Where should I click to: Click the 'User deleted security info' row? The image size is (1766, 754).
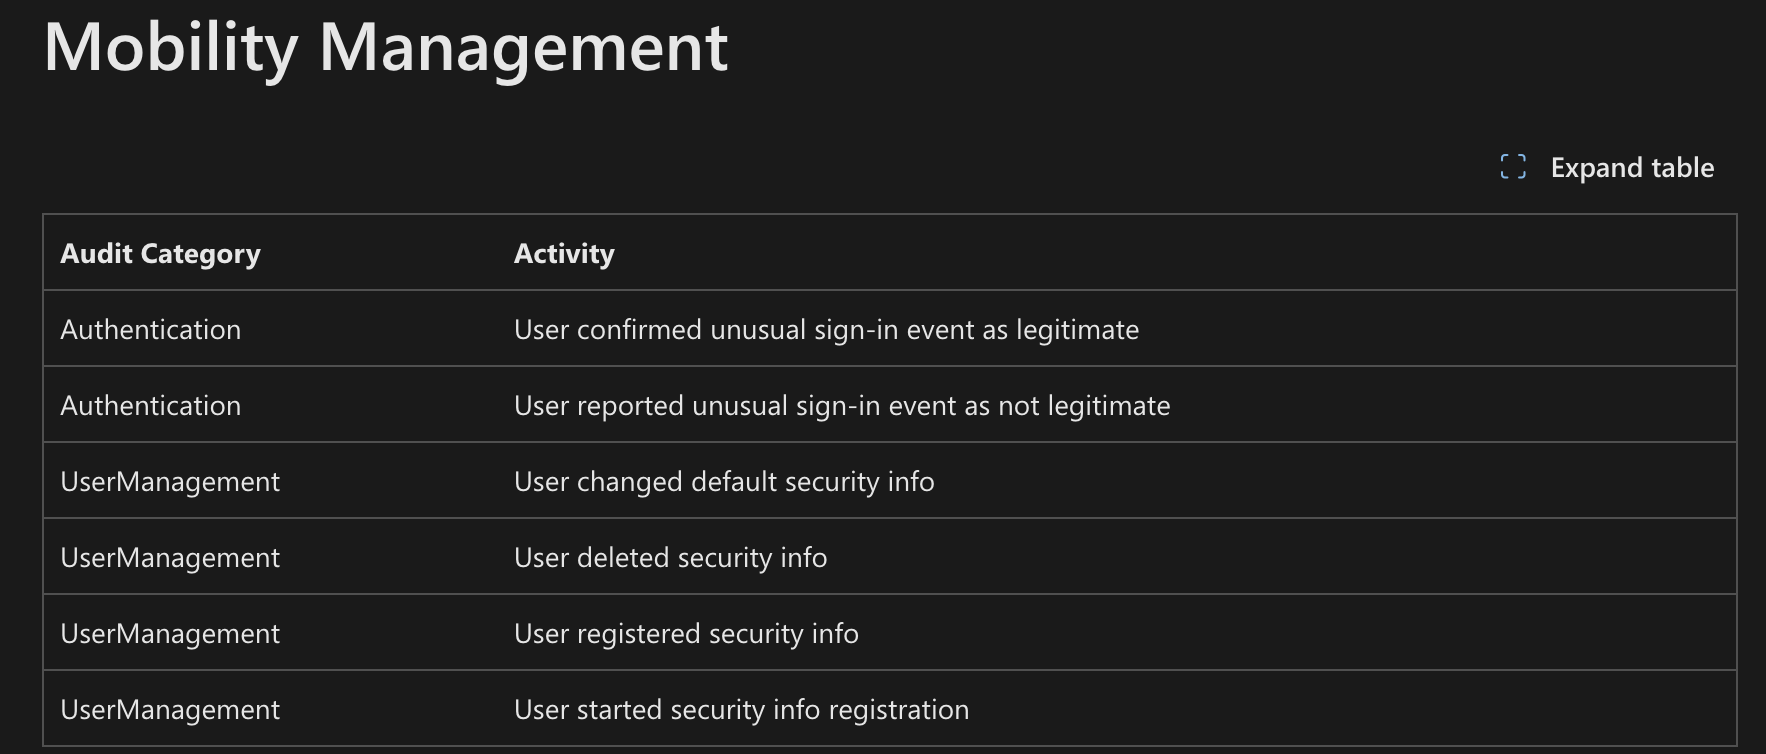click(x=669, y=557)
